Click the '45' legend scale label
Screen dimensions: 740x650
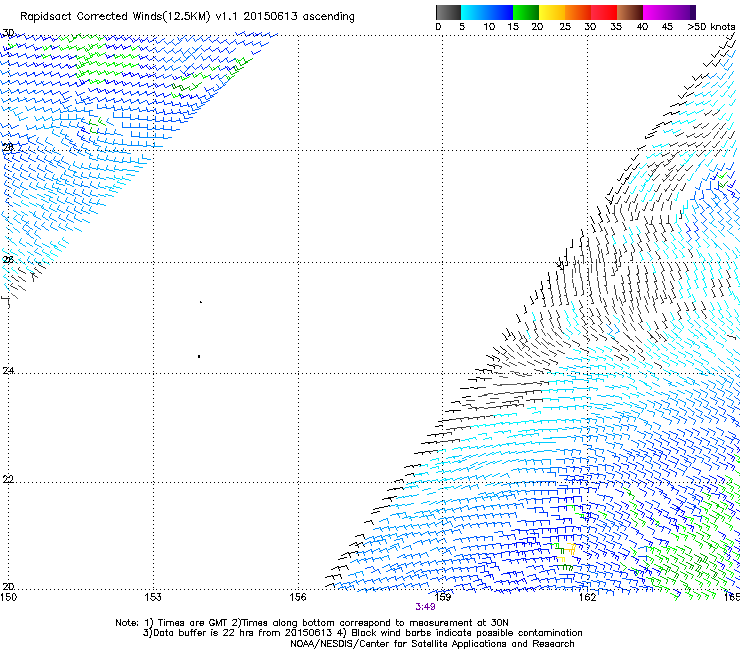tap(667, 27)
